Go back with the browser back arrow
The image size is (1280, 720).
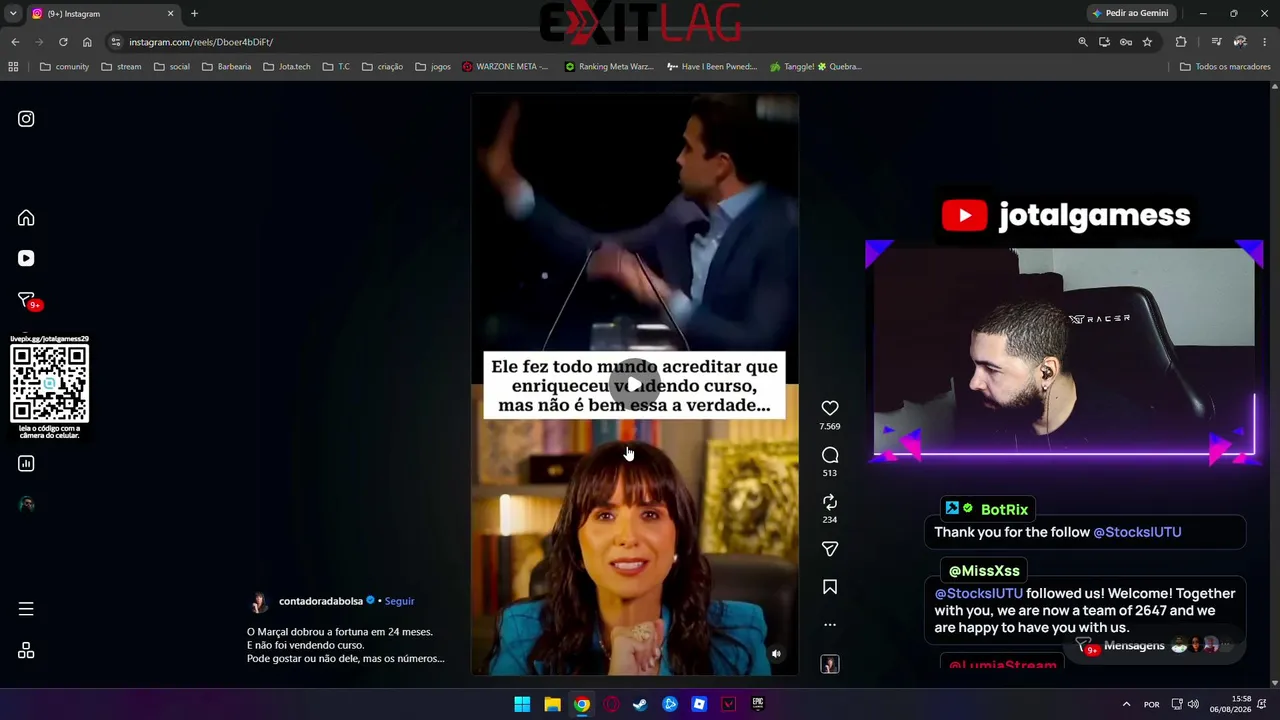coord(15,42)
